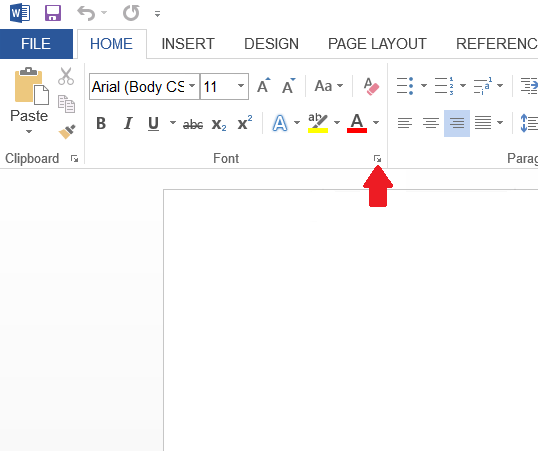Open justify options dropdown arrow
Image resolution: width=538 pixels, height=451 pixels.
tap(500, 123)
